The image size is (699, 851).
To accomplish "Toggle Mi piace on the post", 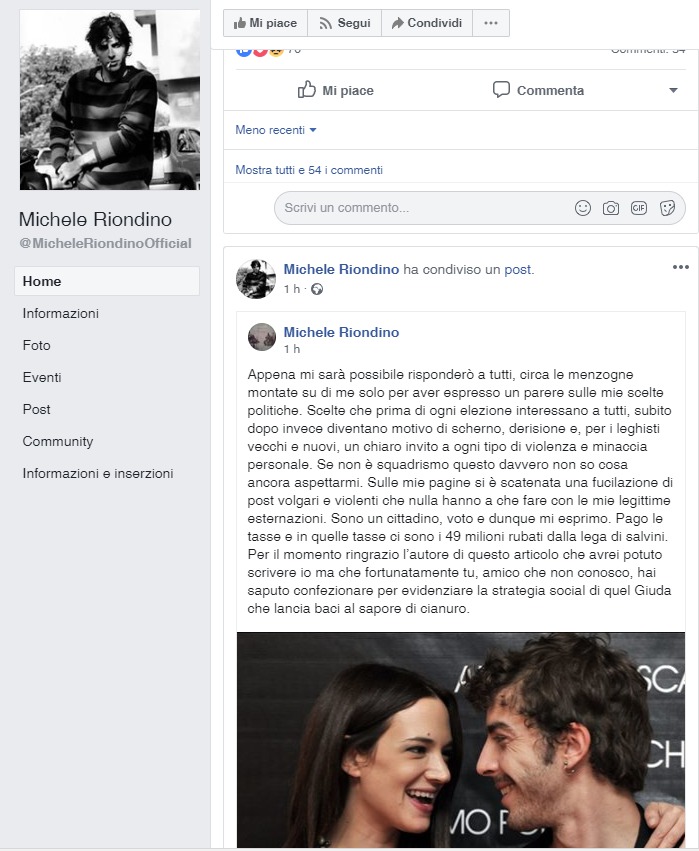I will [336, 90].
